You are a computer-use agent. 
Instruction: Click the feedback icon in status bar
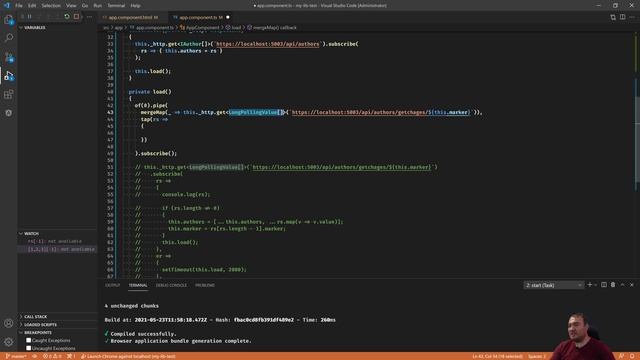pos(621,356)
